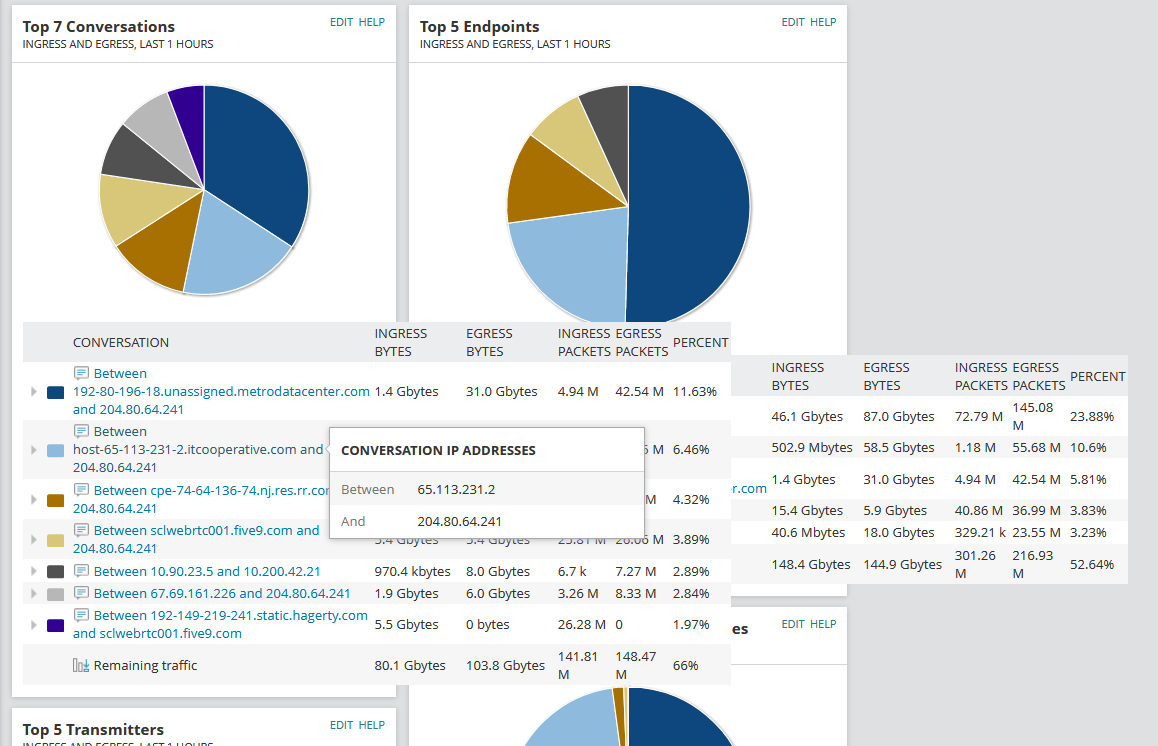Image resolution: width=1158 pixels, height=746 pixels.
Task: Expand the hagerty.com conversation row
Action: coord(33,625)
